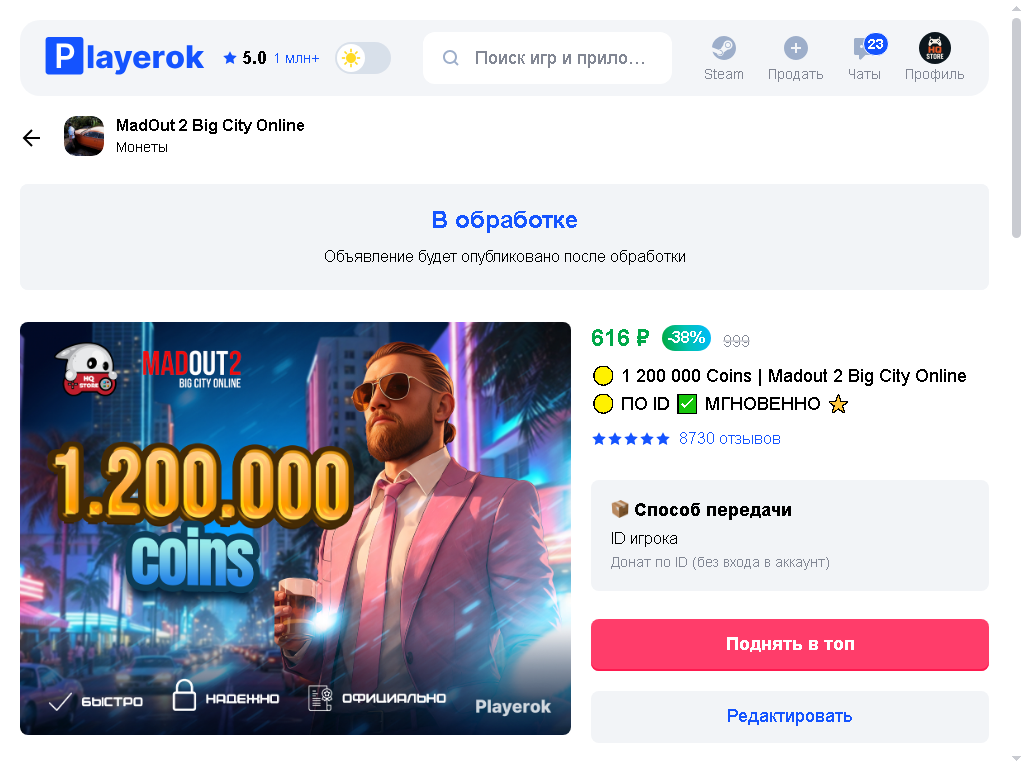The image size is (1024, 768).
Task: Open the 8730 отзывов reviews link
Action: (729, 438)
